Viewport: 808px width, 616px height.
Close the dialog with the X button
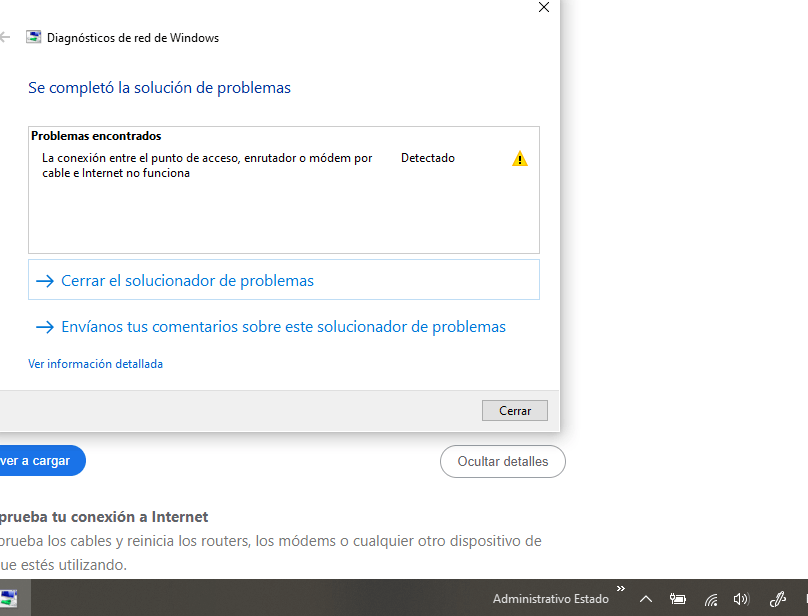(x=544, y=7)
